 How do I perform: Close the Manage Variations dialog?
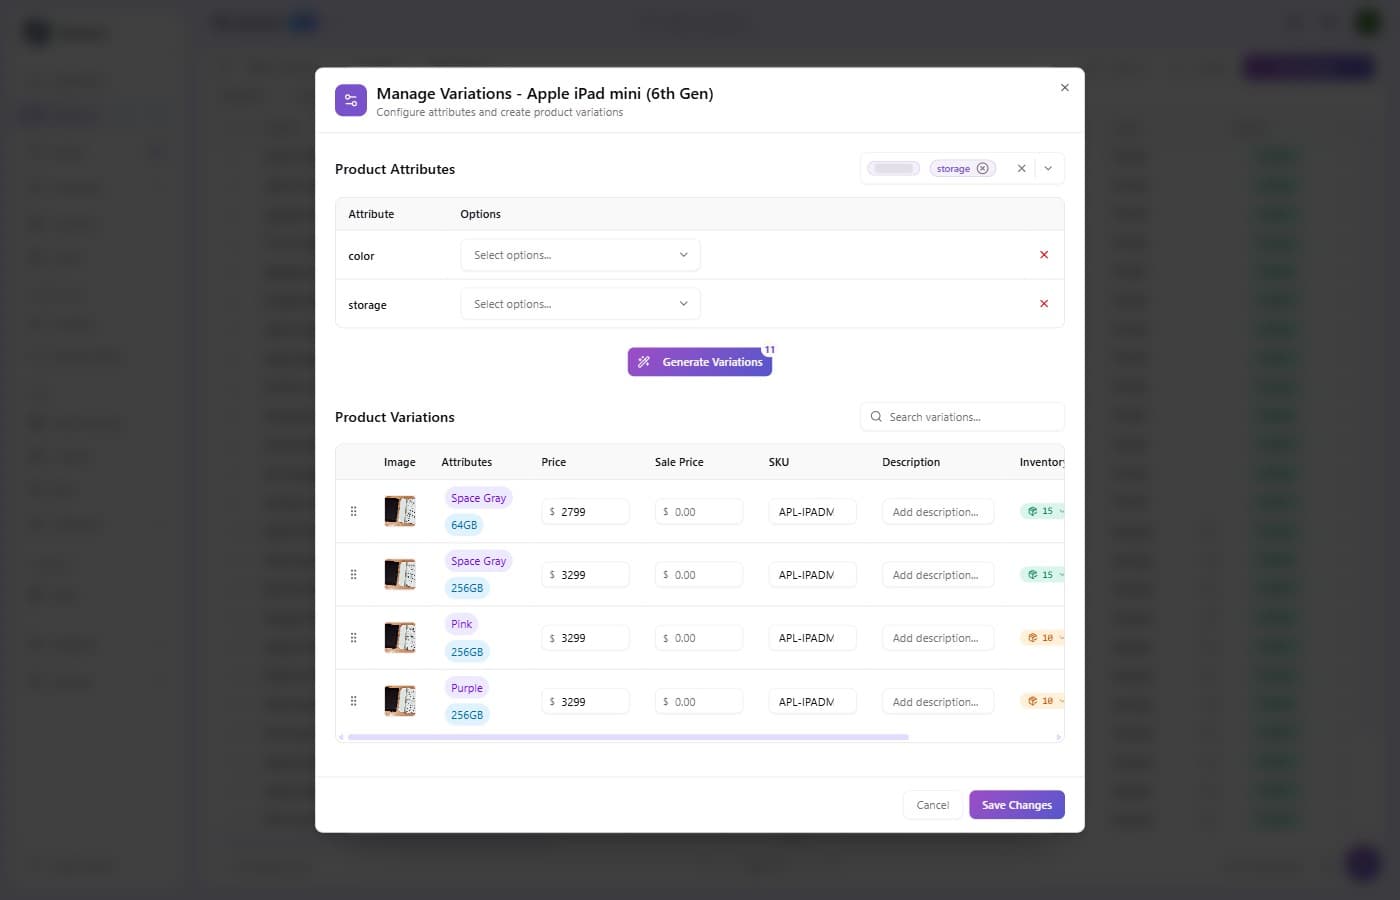[x=1064, y=88]
